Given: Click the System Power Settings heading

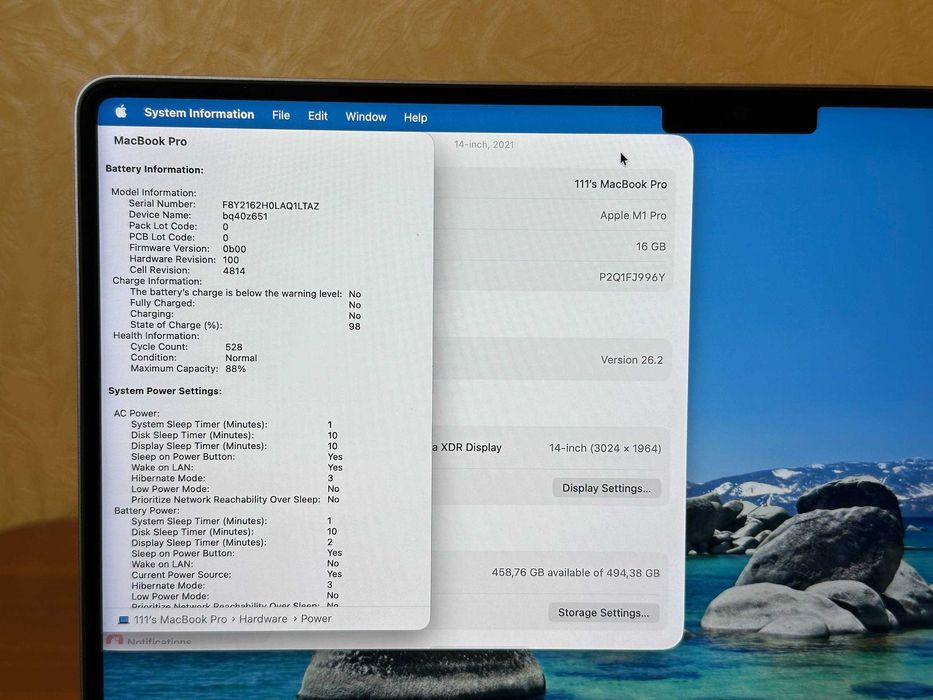Looking at the screenshot, I should point(165,391).
